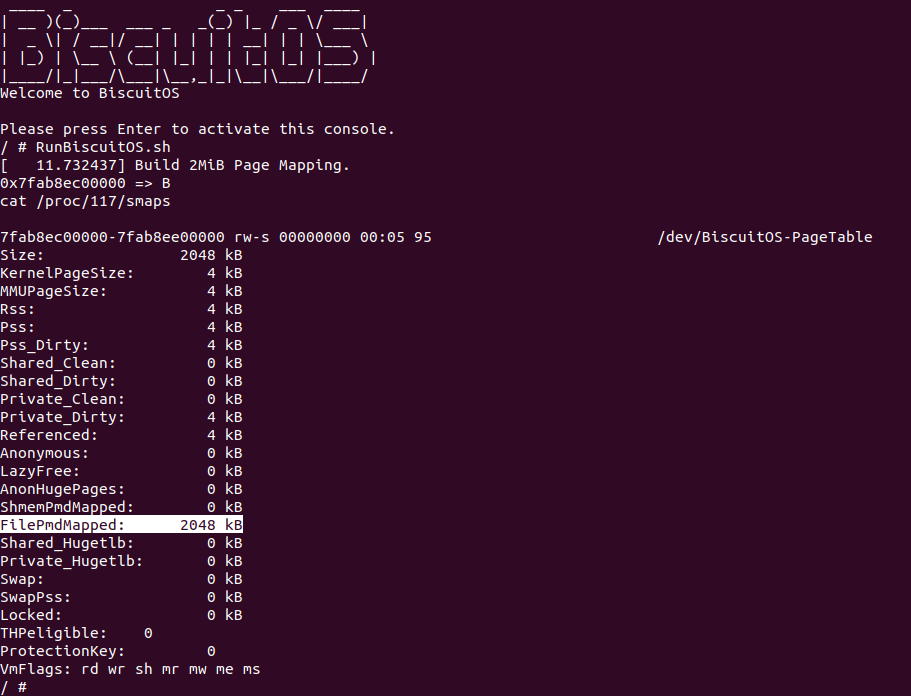The width and height of the screenshot is (911, 696).
Task: Click the 'cat /proc/117/smaps' command line
Action: [85, 201]
